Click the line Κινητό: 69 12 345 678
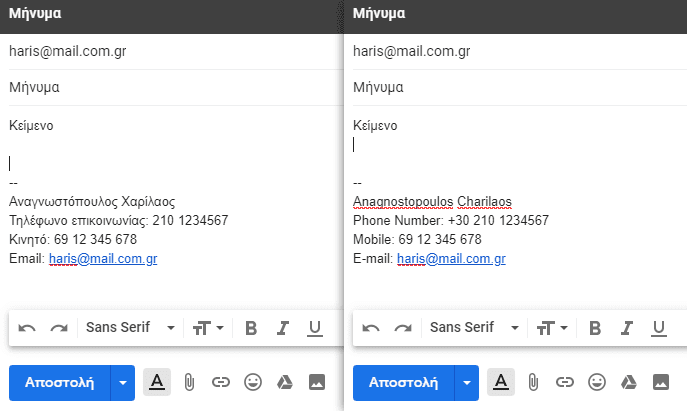The width and height of the screenshot is (687, 411). (73, 239)
